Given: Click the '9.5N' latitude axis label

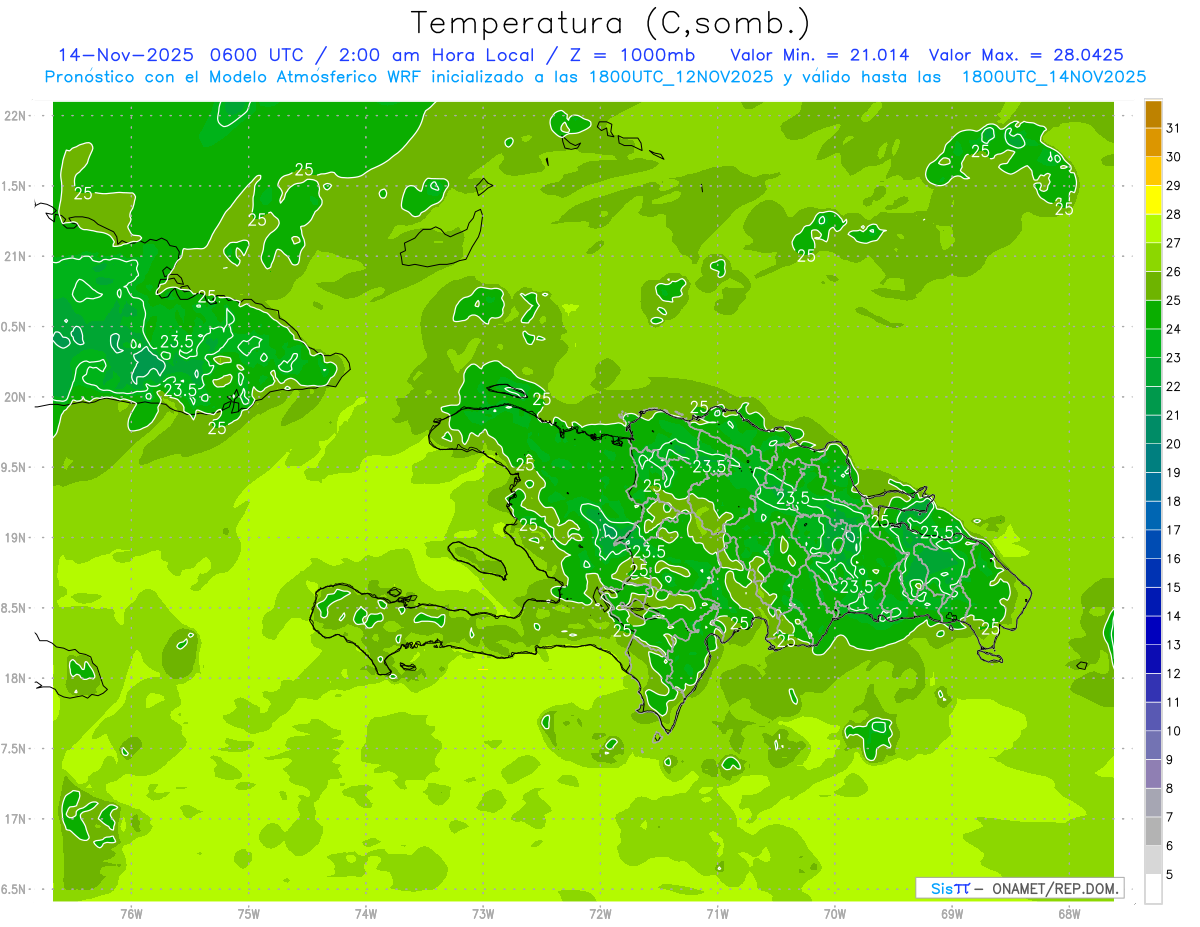Looking at the screenshot, I should pos(14,467).
